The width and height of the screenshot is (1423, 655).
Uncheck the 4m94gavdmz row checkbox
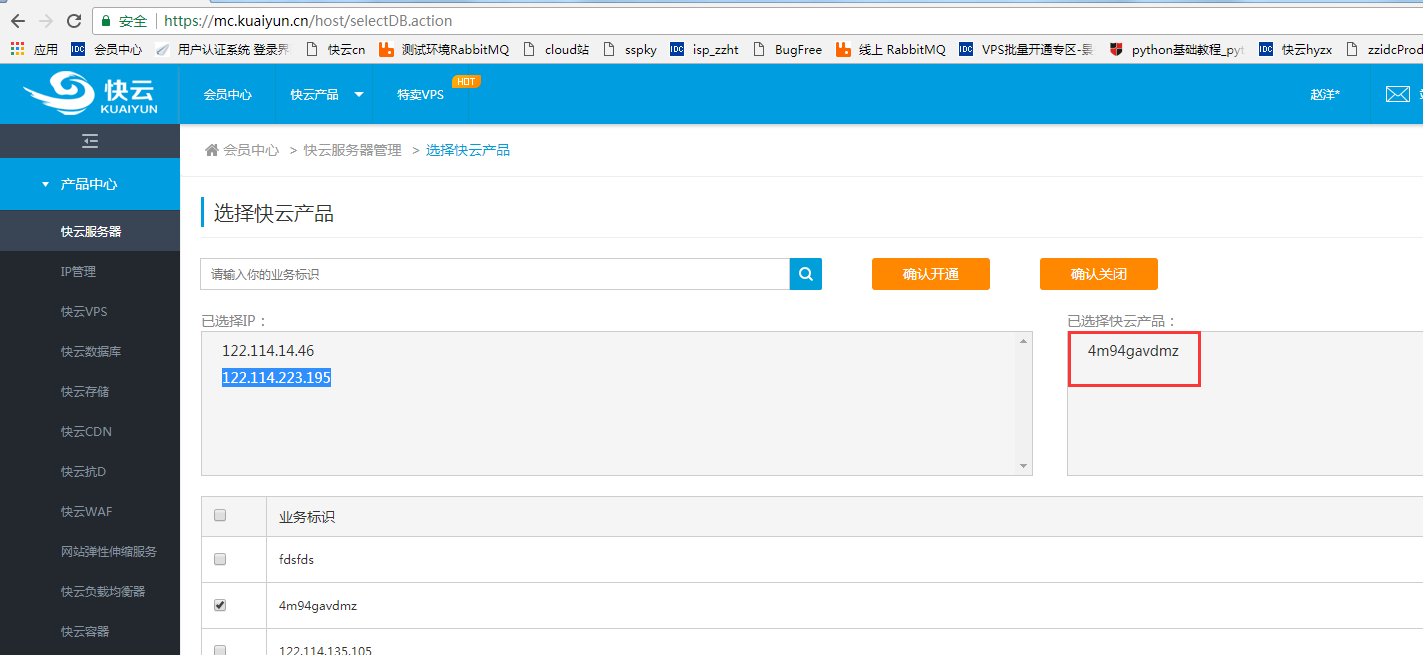point(220,605)
